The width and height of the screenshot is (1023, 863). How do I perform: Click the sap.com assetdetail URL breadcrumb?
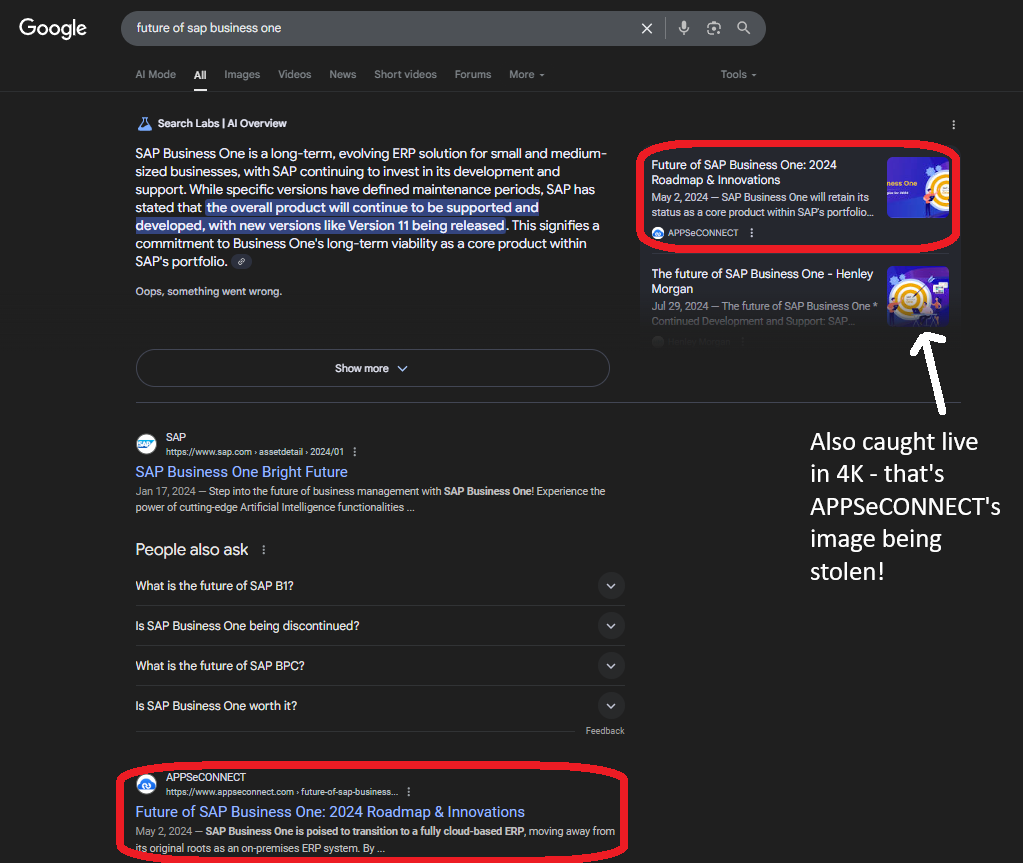(x=254, y=451)
